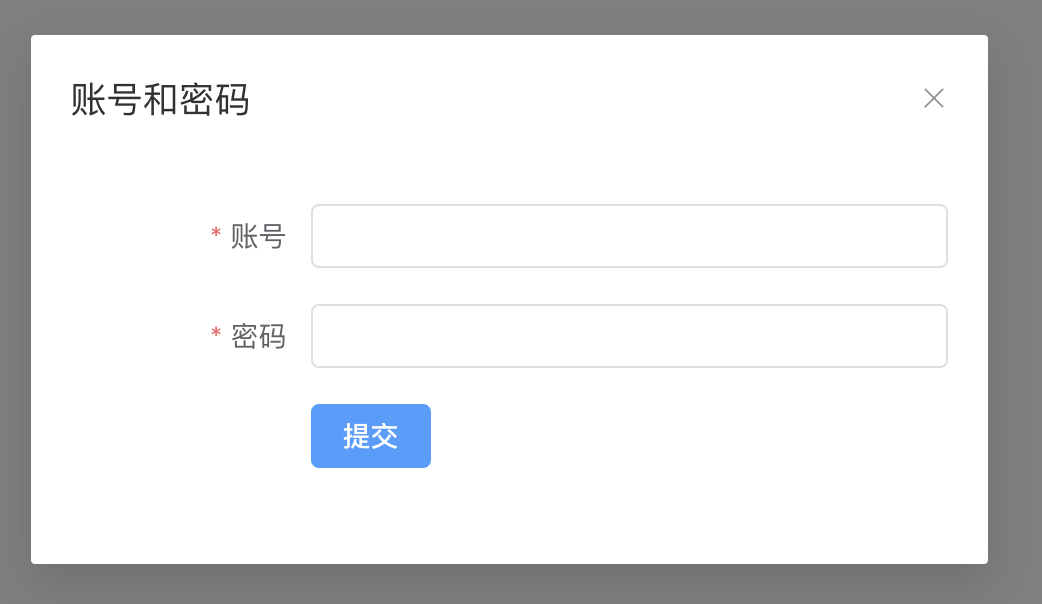Submit the account and password form
This screenshot has width=1042, height=604.
pyautogui.click(x=370, y=436)
